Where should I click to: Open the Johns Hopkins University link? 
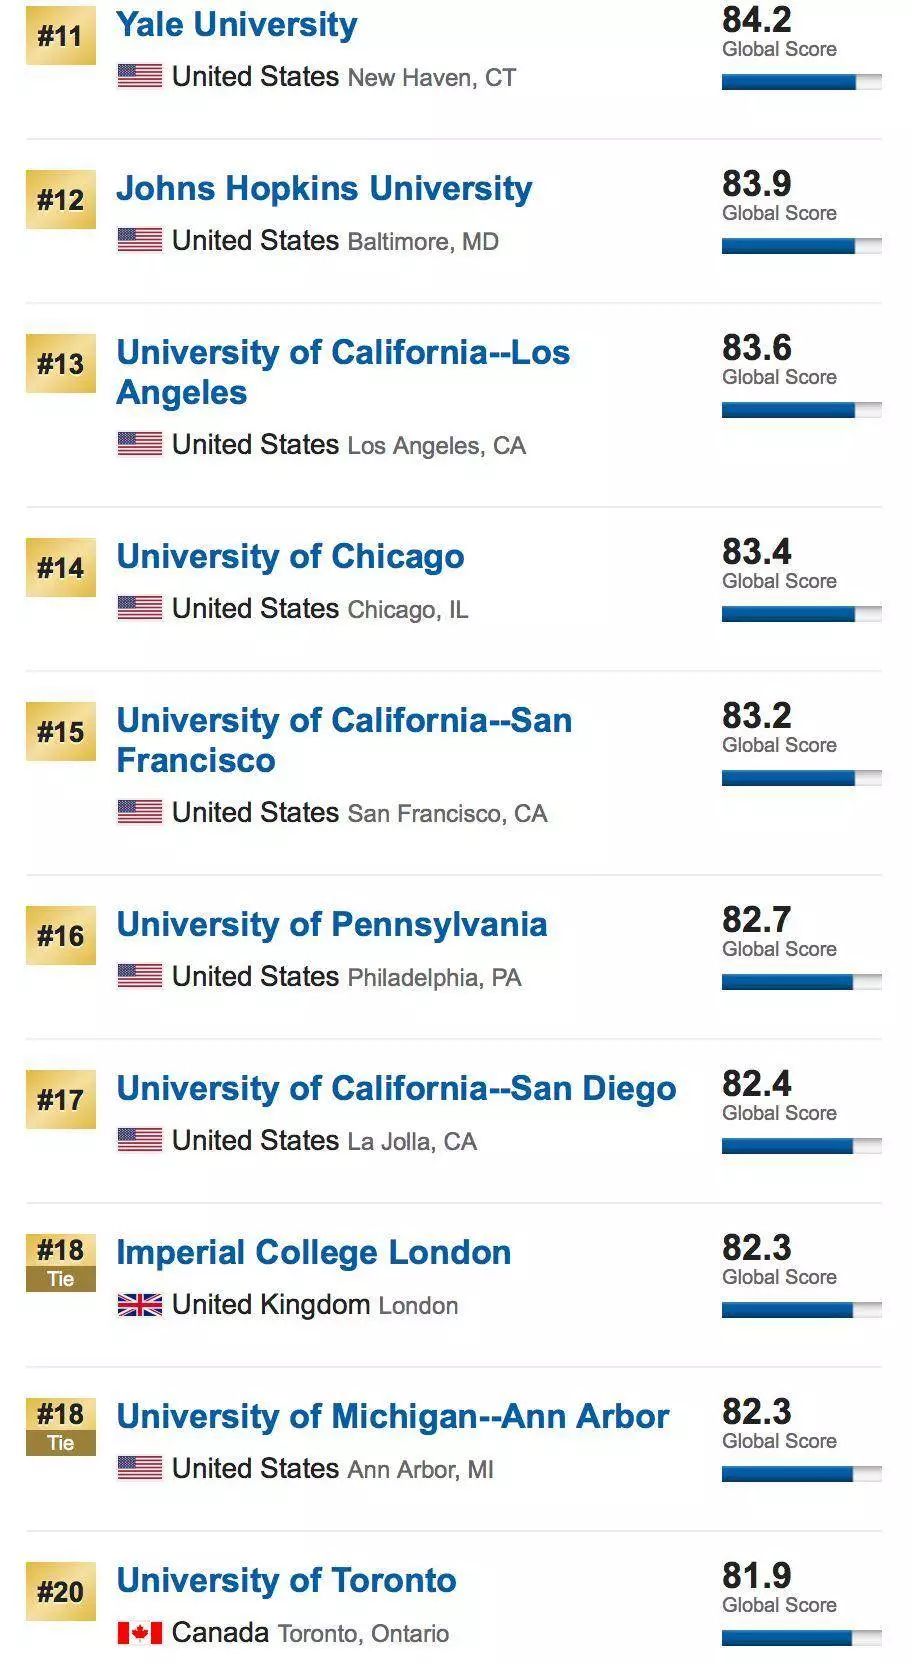click(x=324, y=189)
